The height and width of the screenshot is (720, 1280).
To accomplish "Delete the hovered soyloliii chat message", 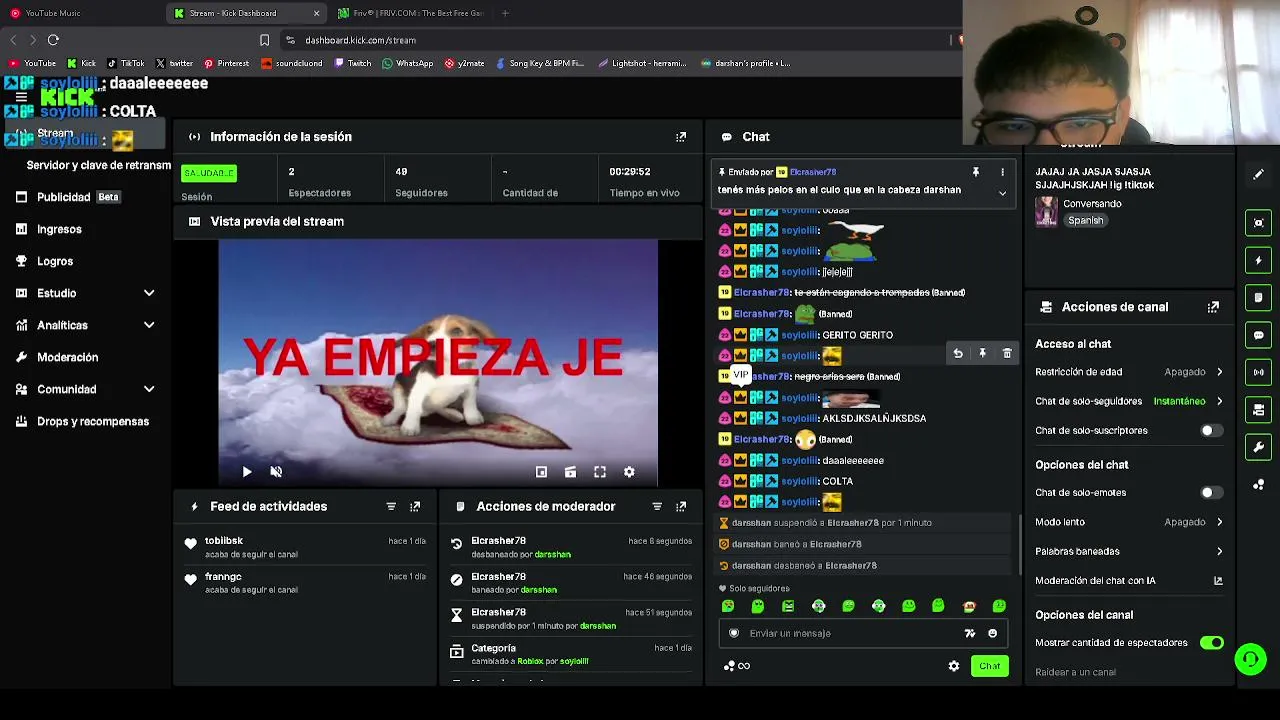I will (1007, 354).
